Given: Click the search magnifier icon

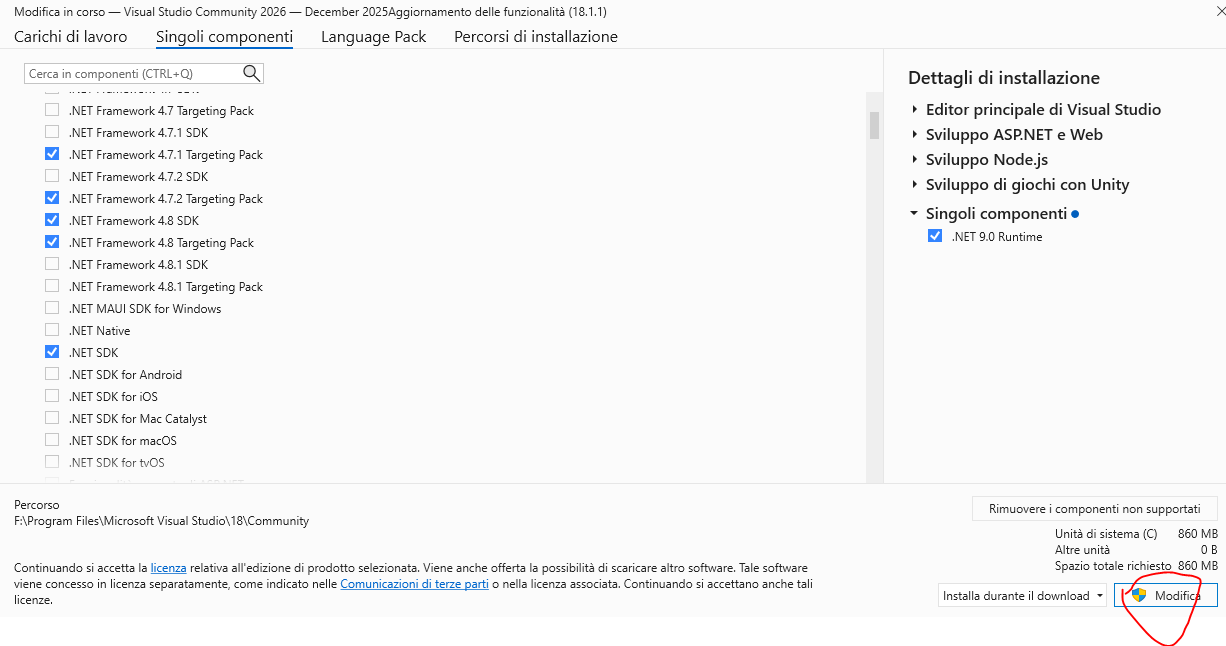Looking at the screenshot, I should pos(251,73).
